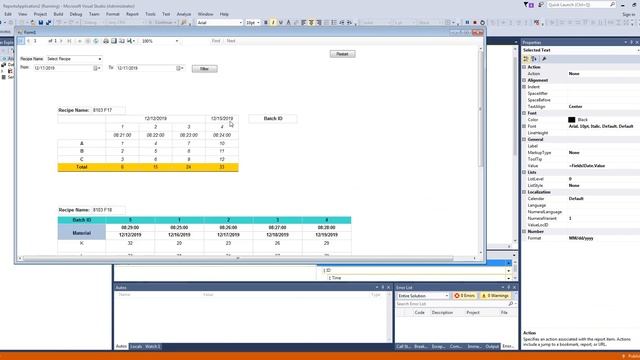Expand the Font sub-property row

pos(524,126)
